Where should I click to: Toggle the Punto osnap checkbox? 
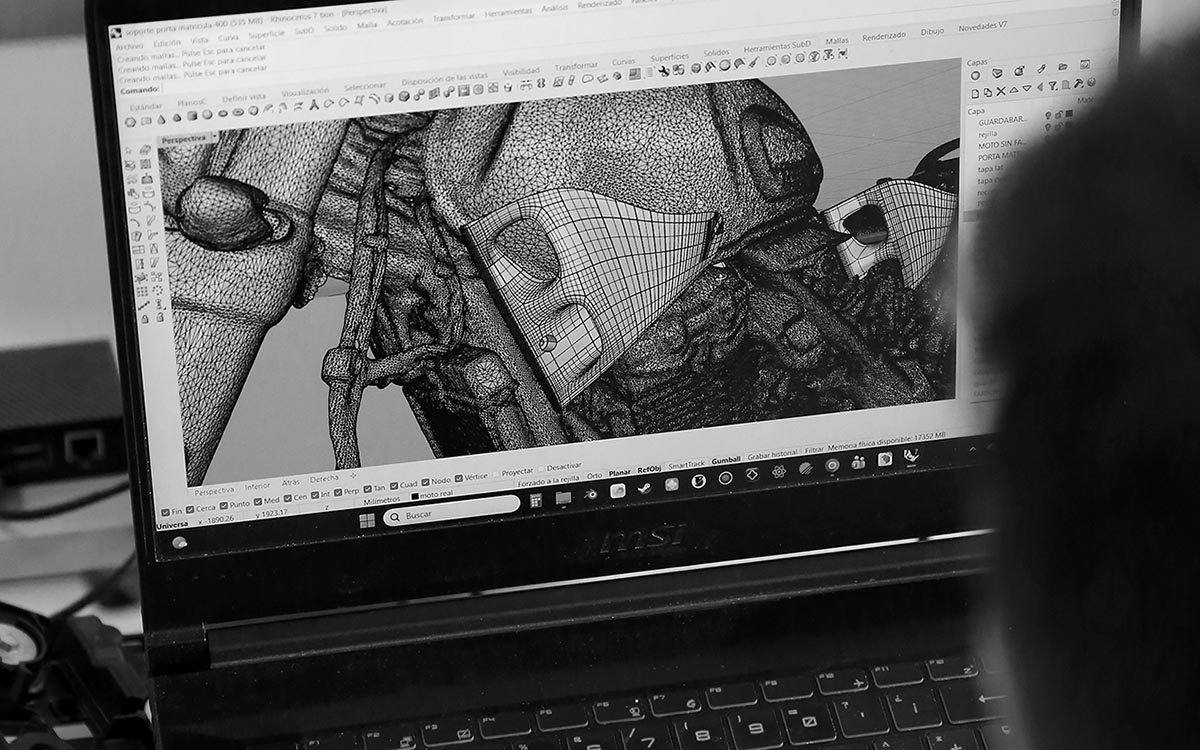(x=224, y=505)
